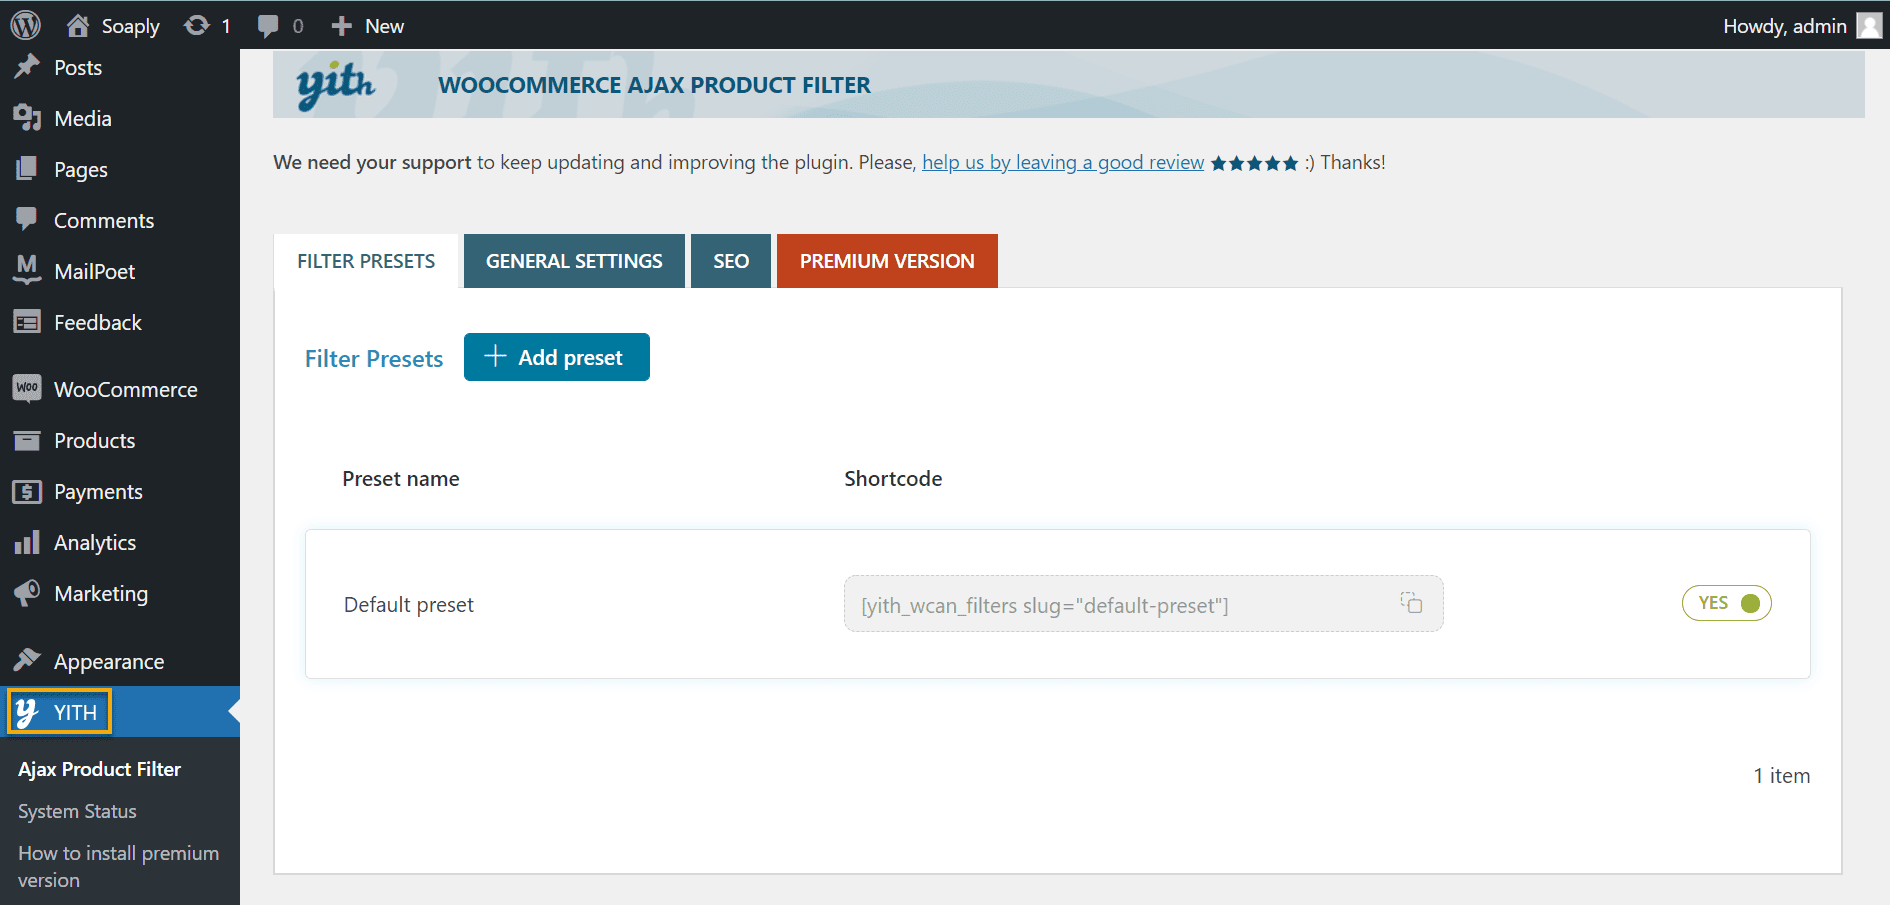
Task: Click the Media sidebar icon
Action: [x=27, y=117]
